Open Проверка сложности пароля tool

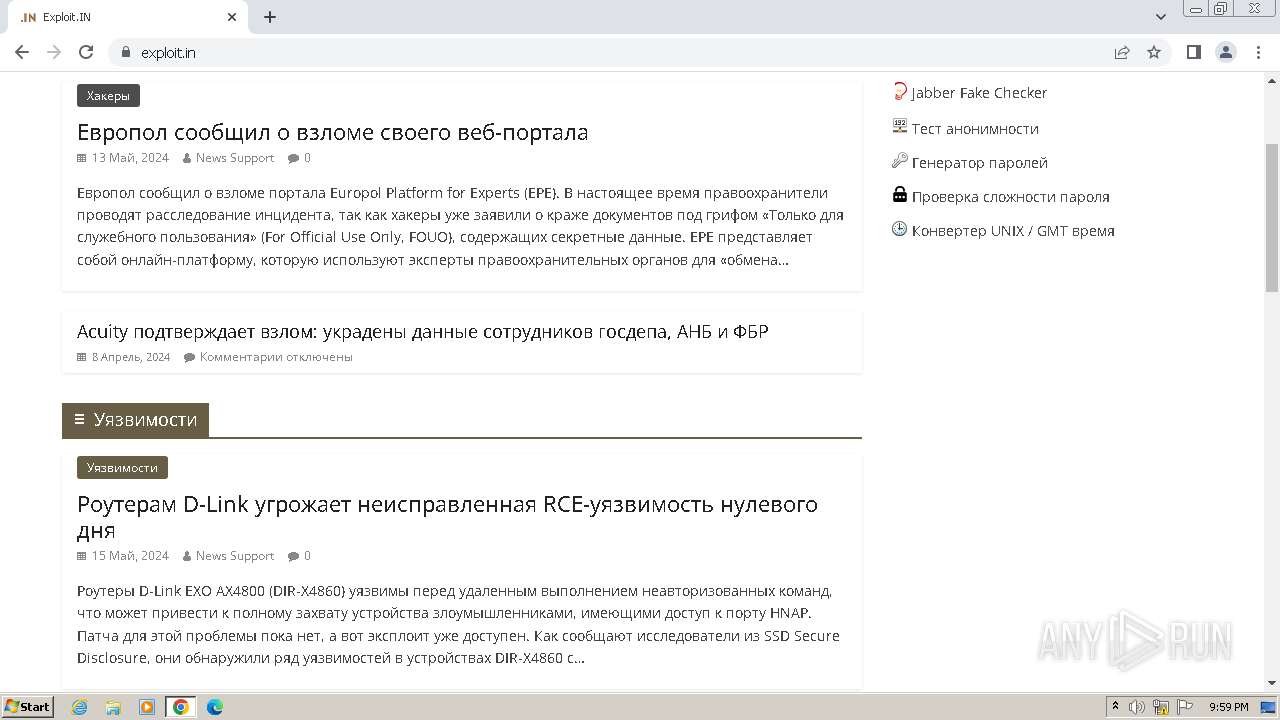click(1011, 197)
